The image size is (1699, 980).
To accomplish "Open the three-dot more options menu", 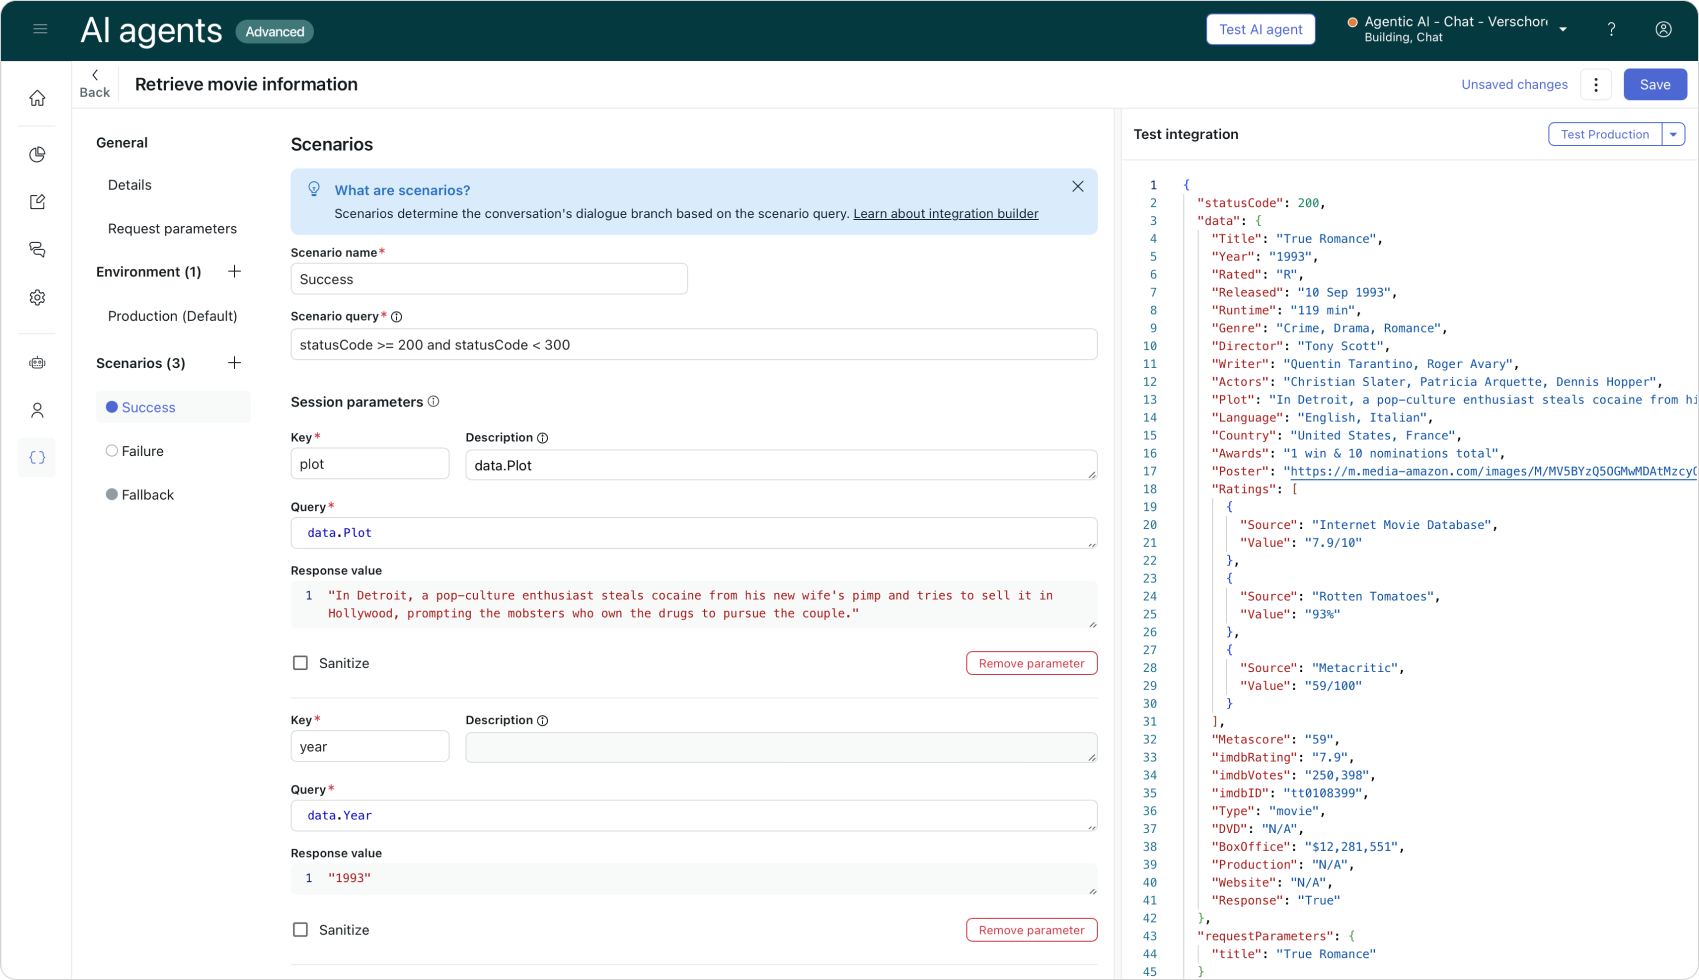I will click(x=1596, y=85).
